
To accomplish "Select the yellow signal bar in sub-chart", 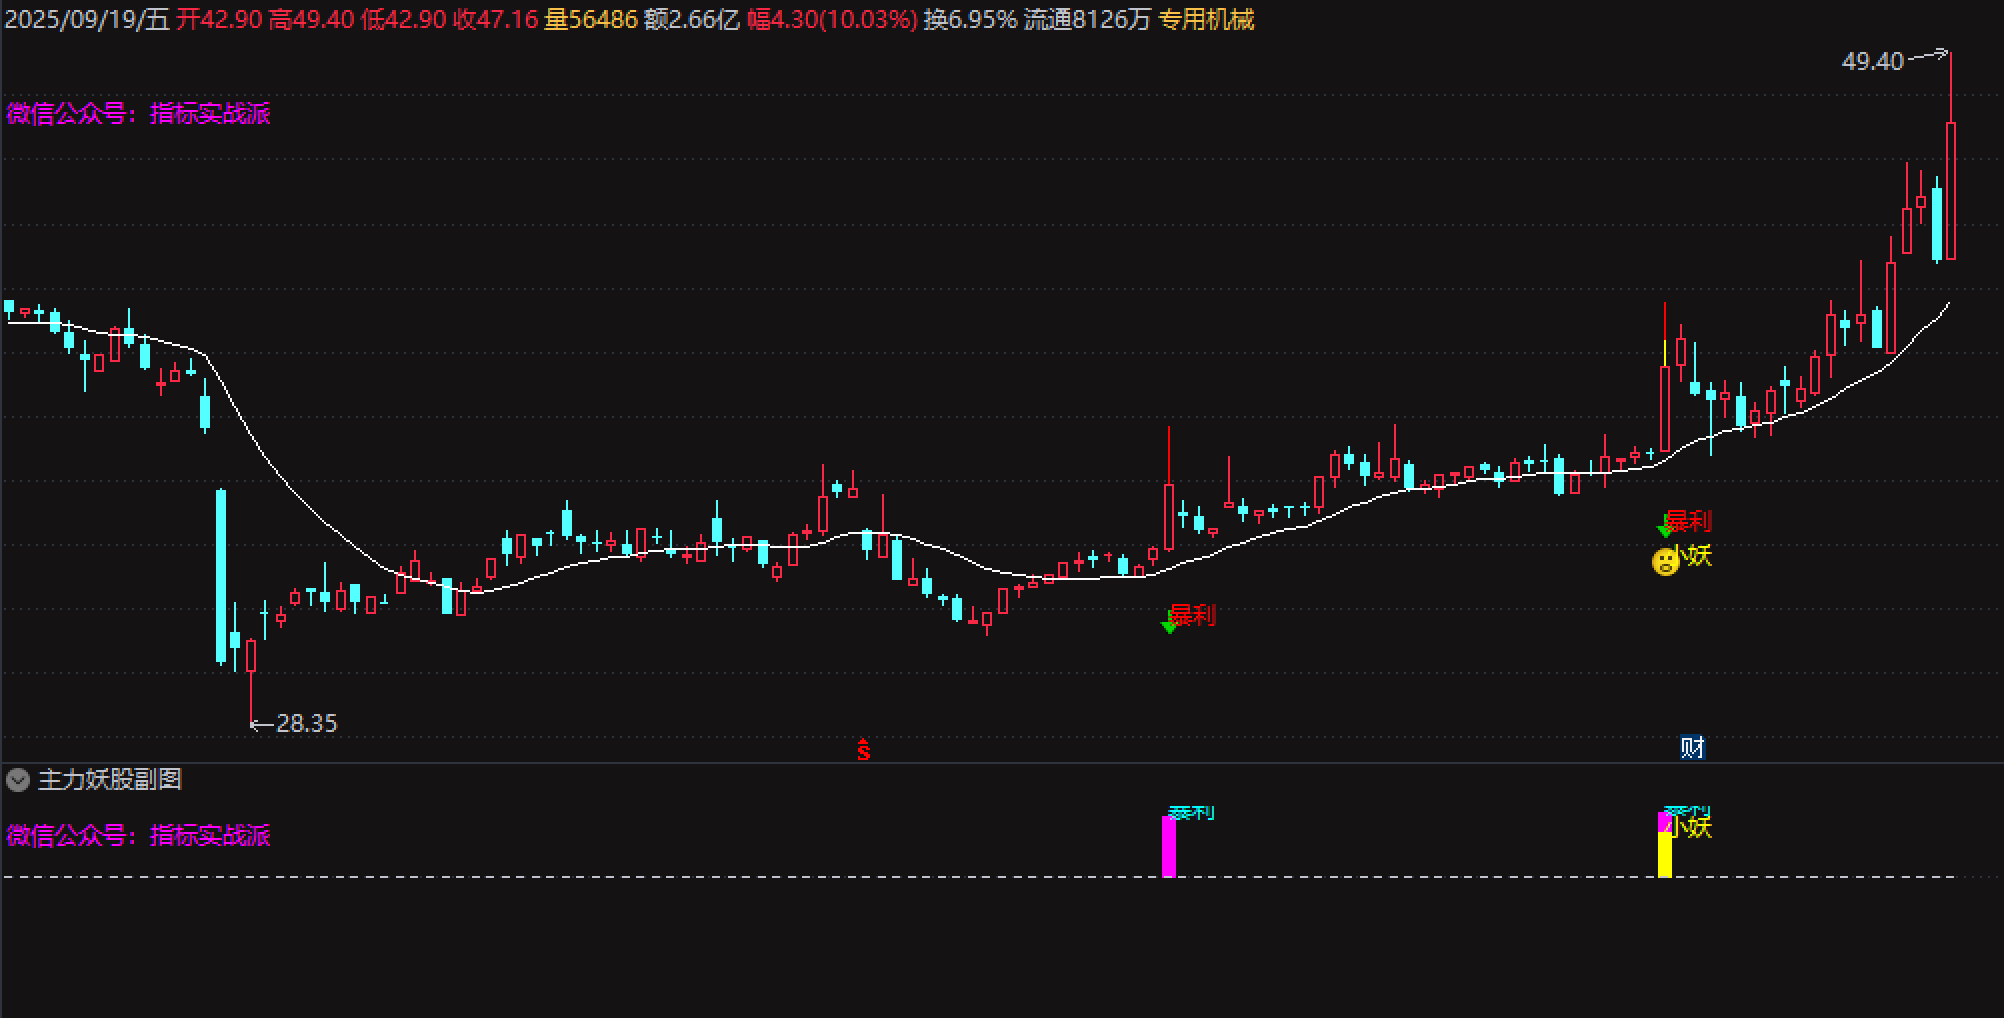I will point(1665,855).
